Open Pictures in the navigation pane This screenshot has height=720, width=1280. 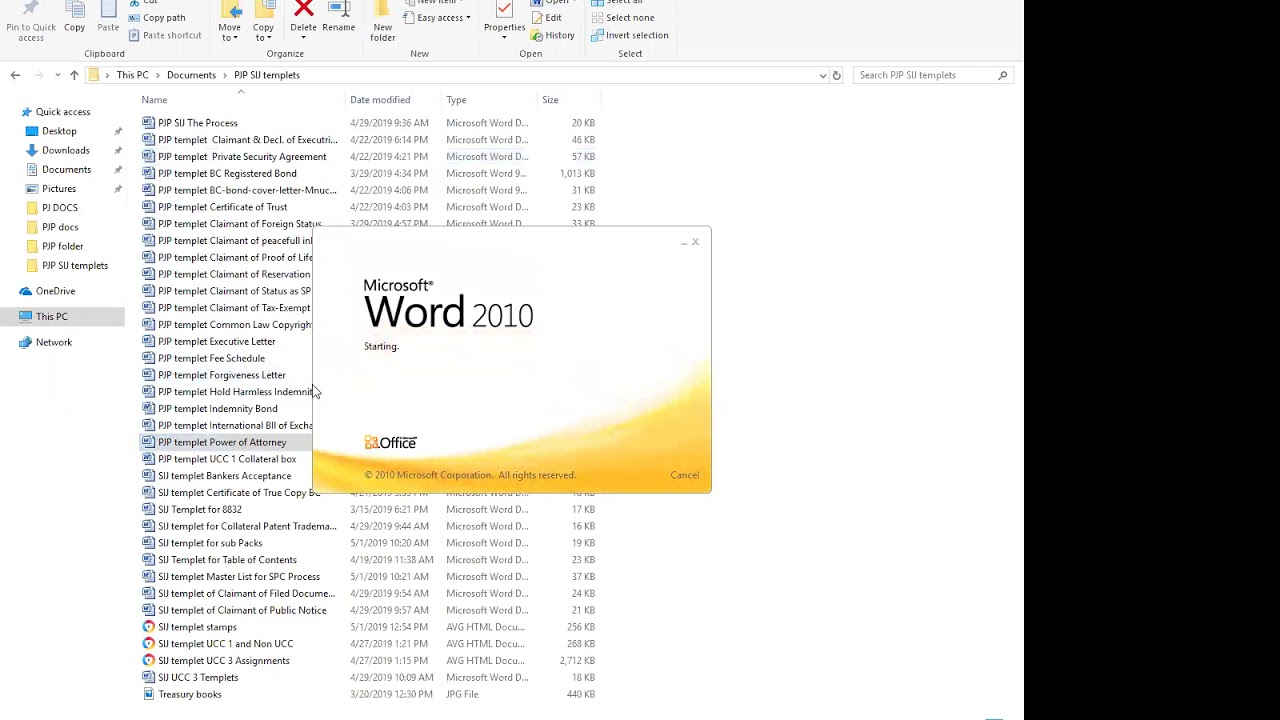[x=59, y=188]
